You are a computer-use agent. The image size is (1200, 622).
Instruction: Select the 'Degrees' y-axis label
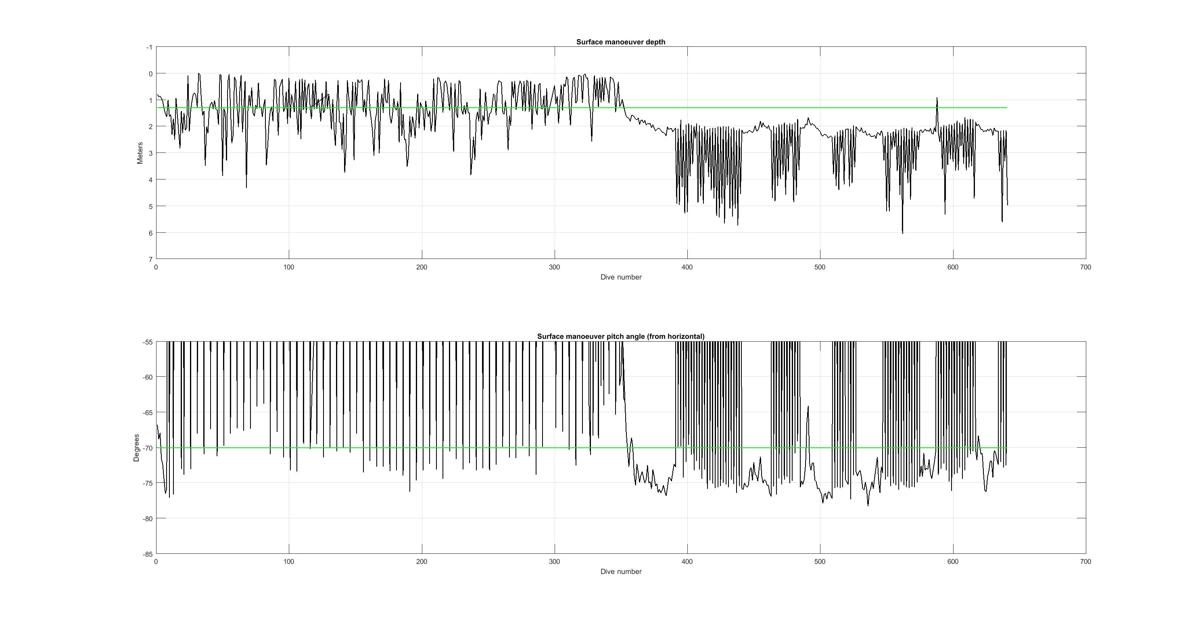(x=136, y=448)
